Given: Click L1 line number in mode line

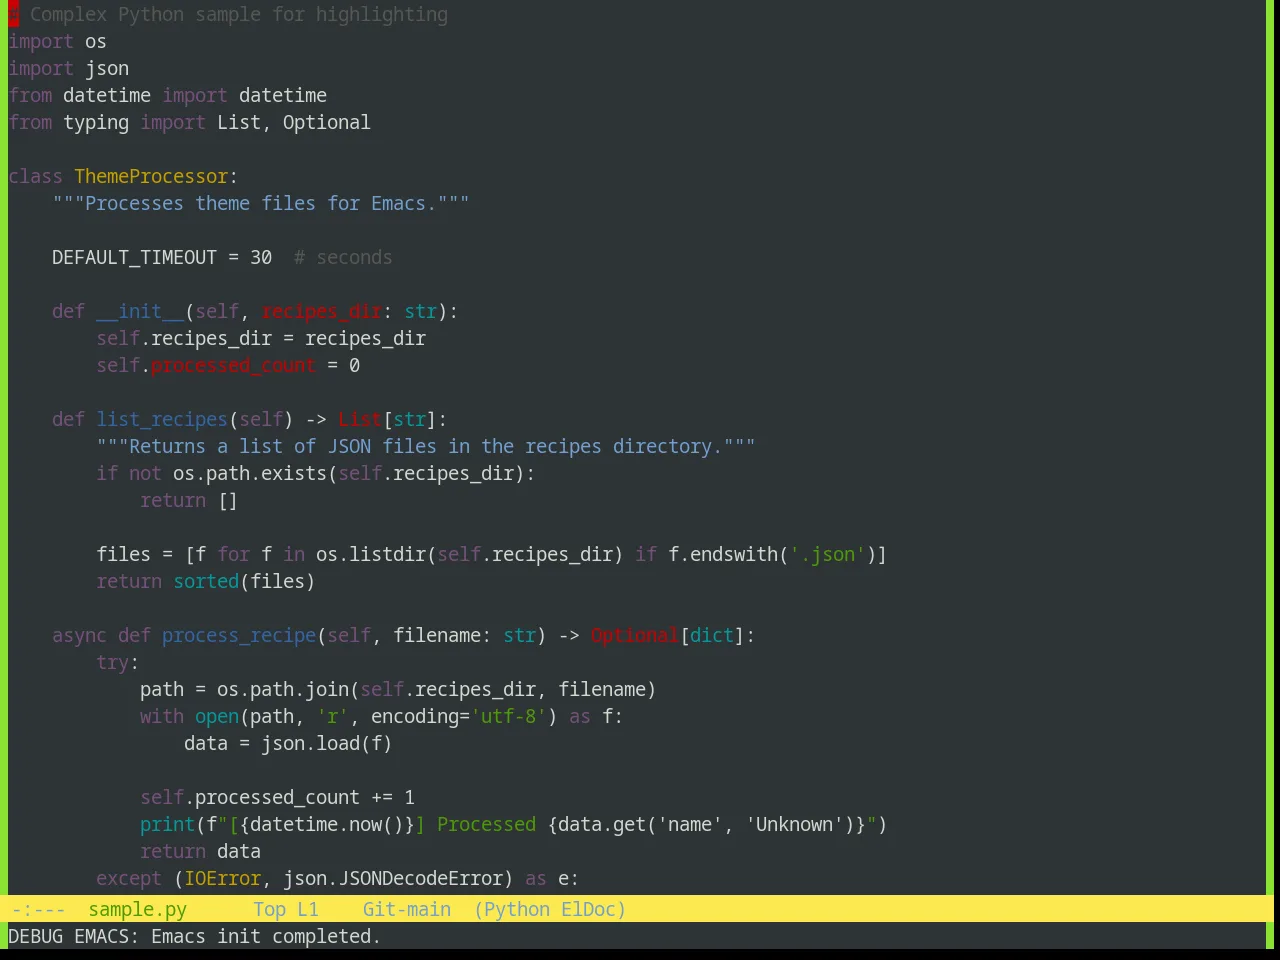Looking at the screenshot, I should [x=307, y=909].
